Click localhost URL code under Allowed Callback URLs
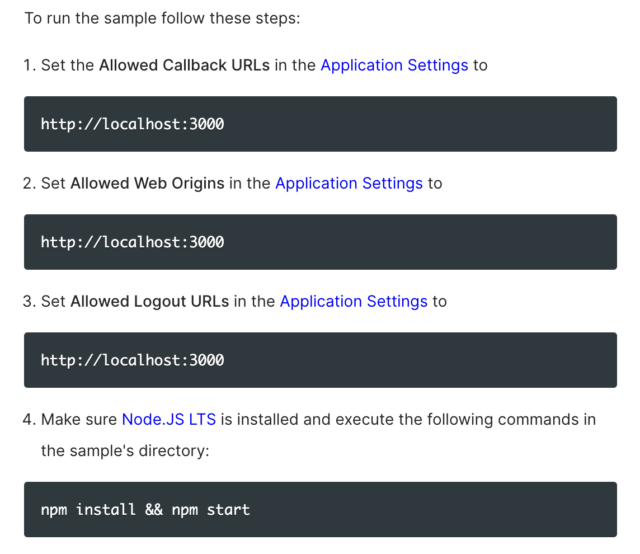The width and height of the screenshot is (640, 554). click(x=133, y=124)
